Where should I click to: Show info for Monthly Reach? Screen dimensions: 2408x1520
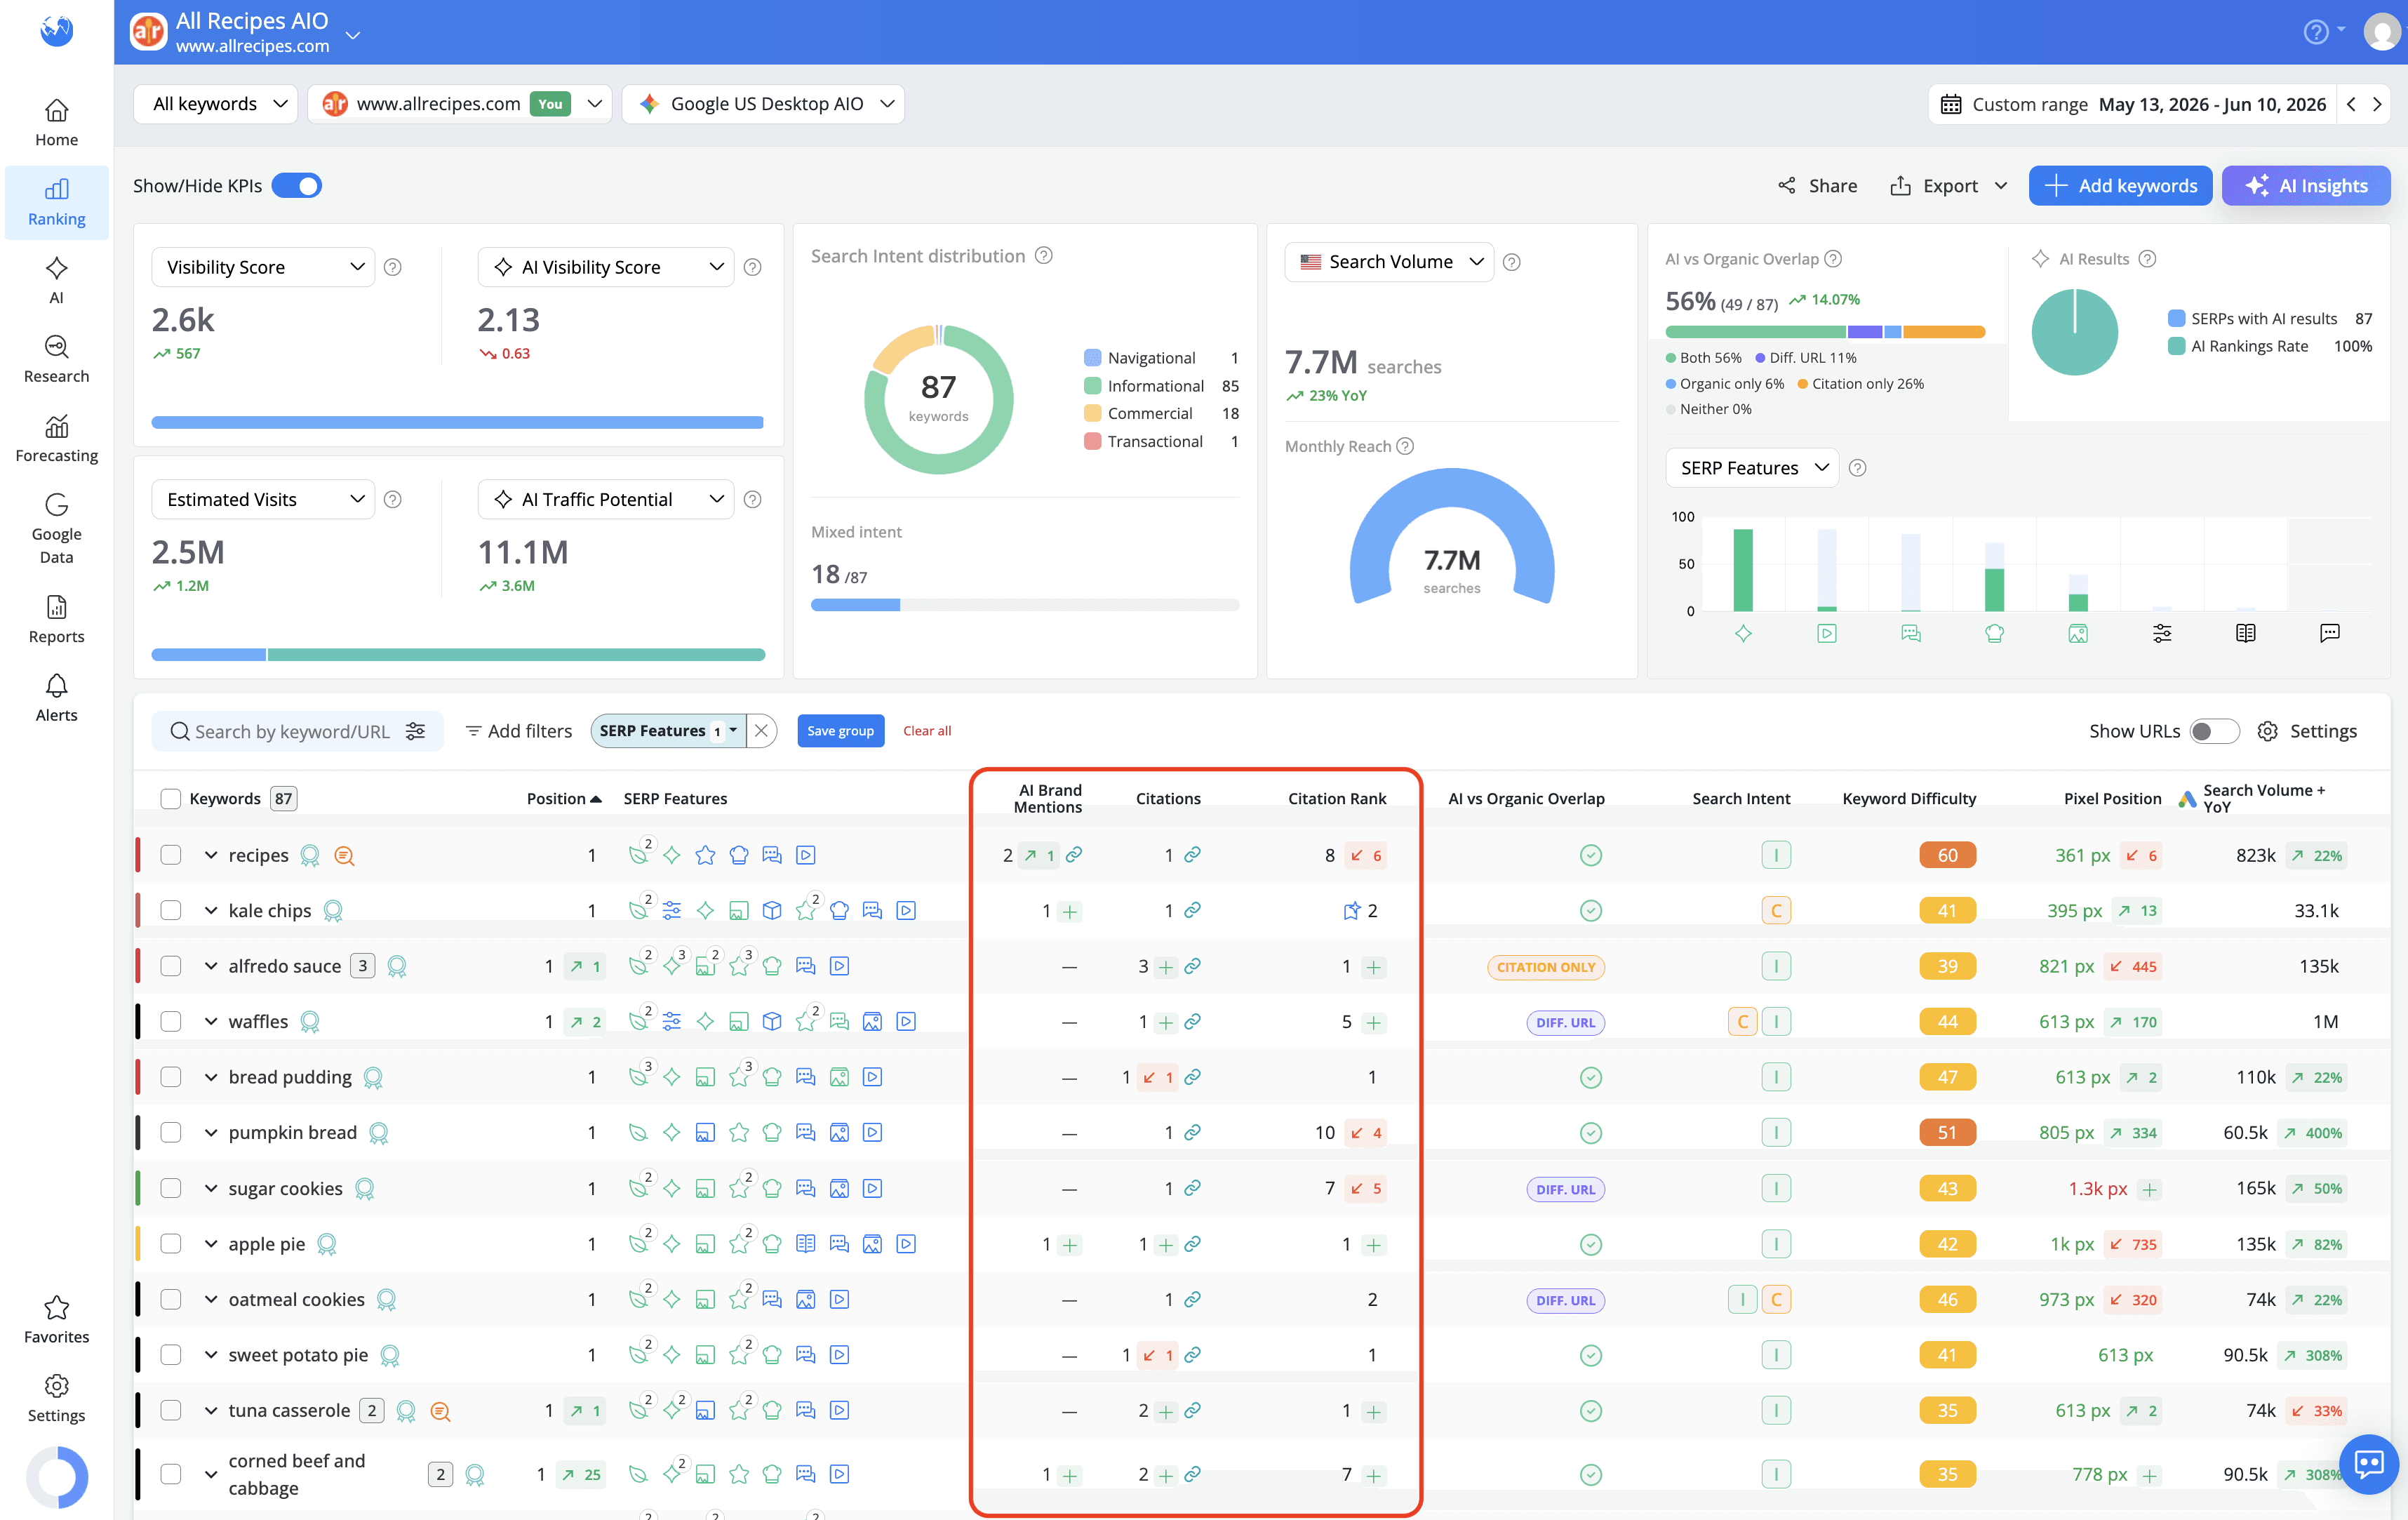click(1405, 446)
